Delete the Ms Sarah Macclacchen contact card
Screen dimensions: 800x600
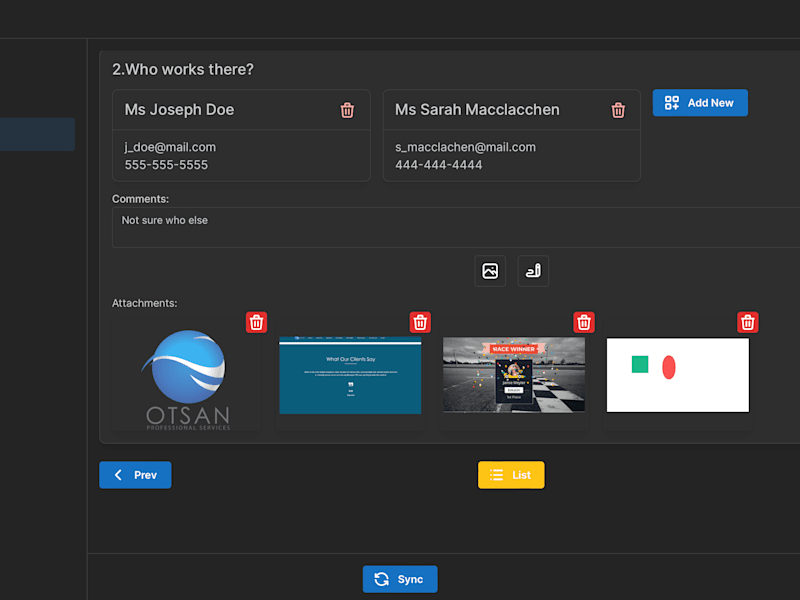click(618, 110)
